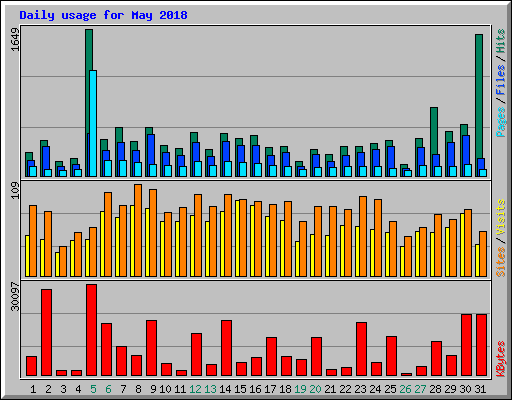This screenshot has width=512, height=400.
Task: Click the red KBytes bar for day 30
Action: coord(466,345)
